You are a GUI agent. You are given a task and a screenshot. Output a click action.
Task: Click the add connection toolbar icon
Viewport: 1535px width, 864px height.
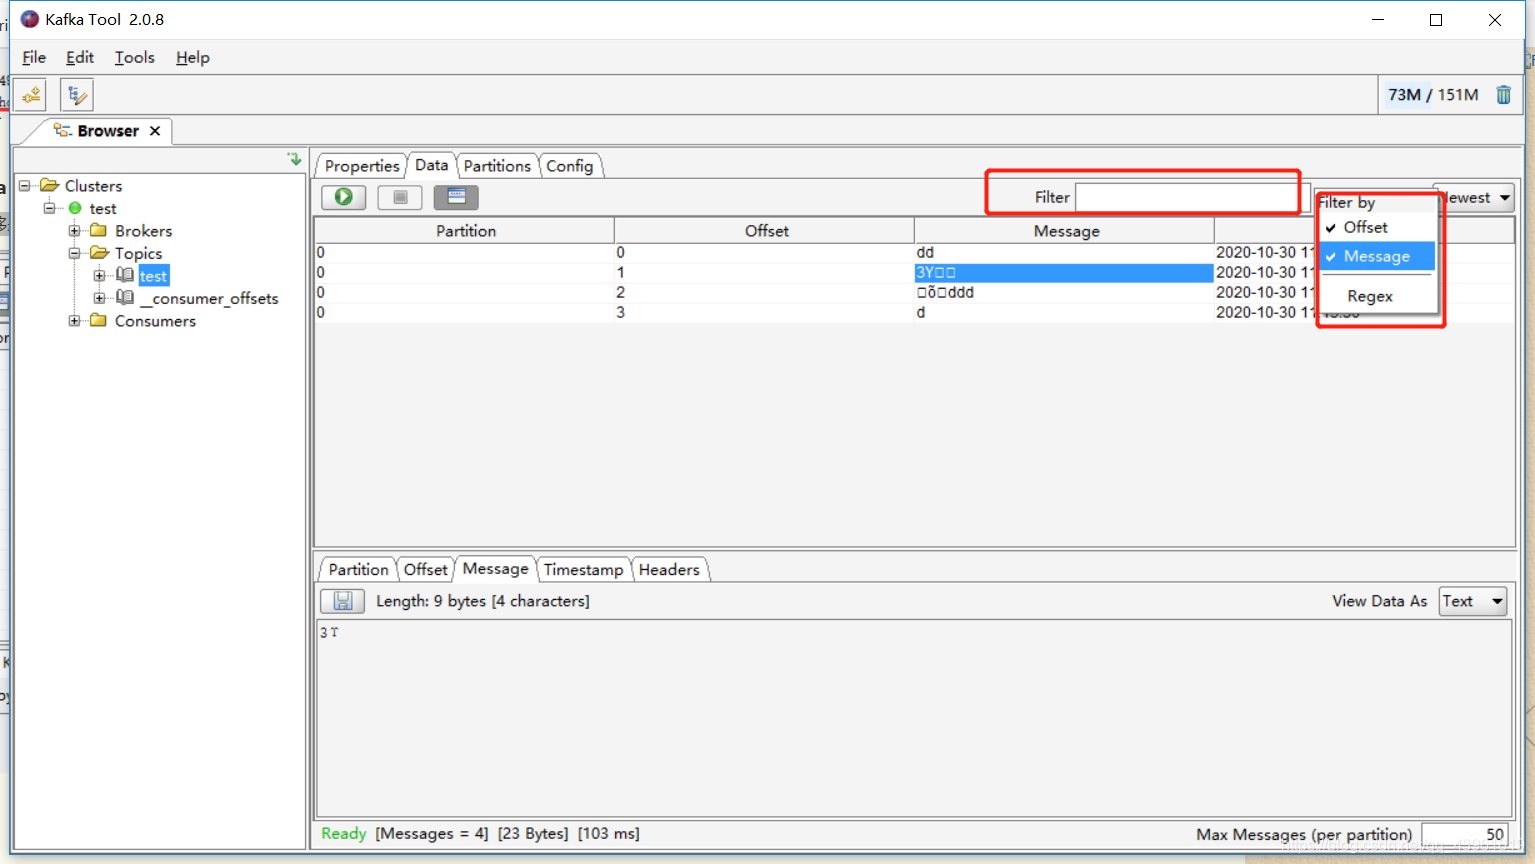coord(32,95)
